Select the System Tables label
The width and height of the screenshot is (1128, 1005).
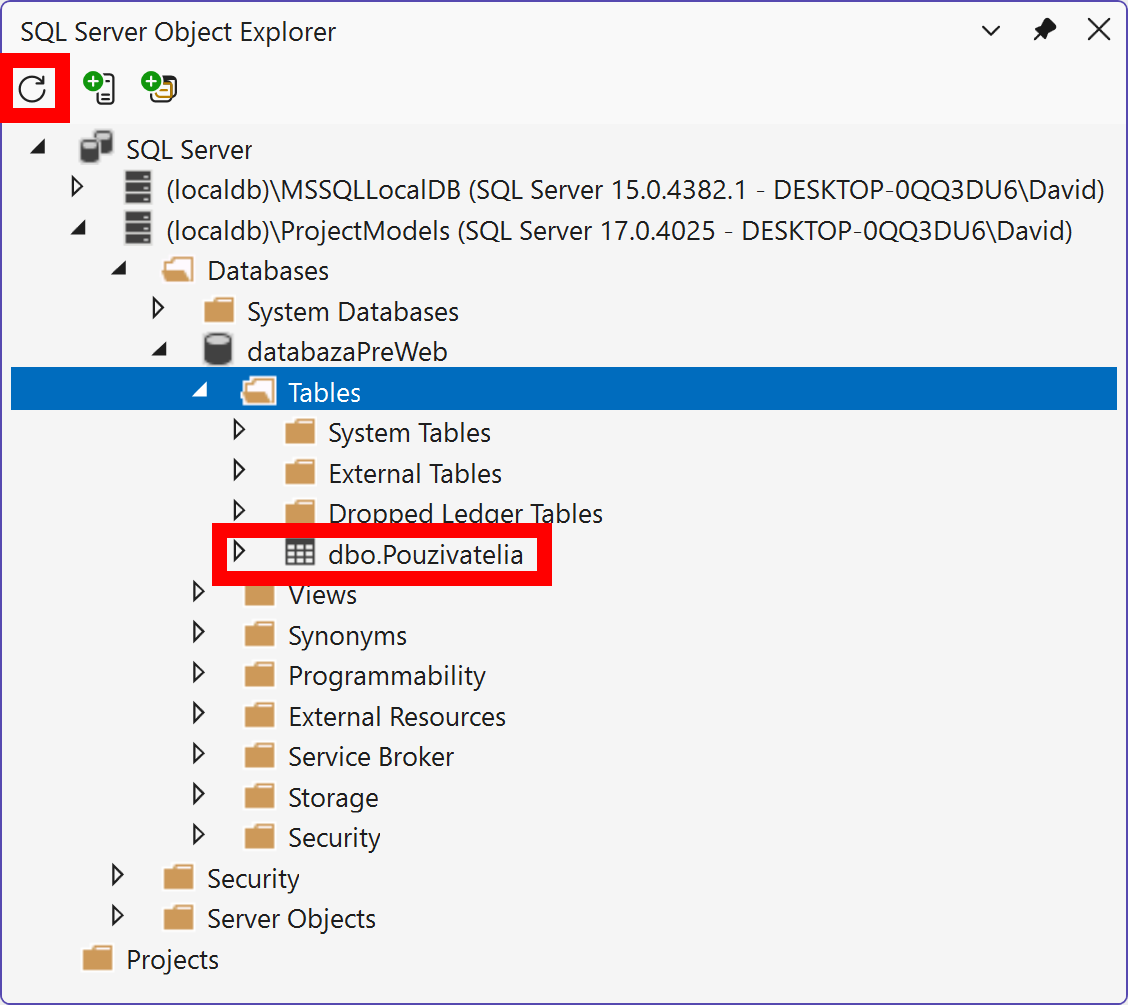[409, 433]
